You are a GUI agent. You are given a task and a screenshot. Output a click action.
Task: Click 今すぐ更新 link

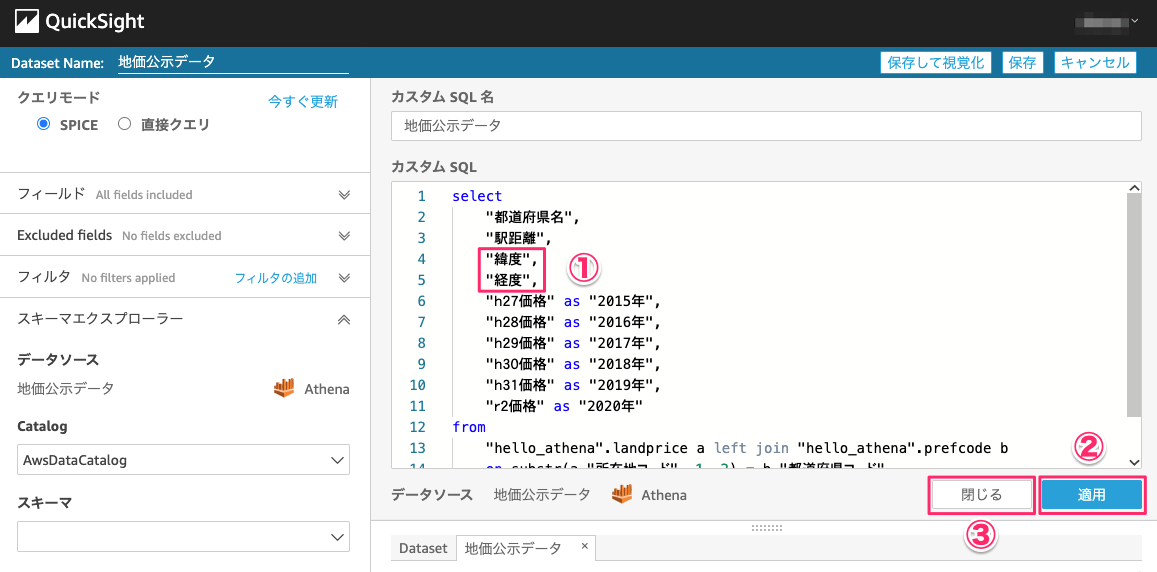pos(303,102)
